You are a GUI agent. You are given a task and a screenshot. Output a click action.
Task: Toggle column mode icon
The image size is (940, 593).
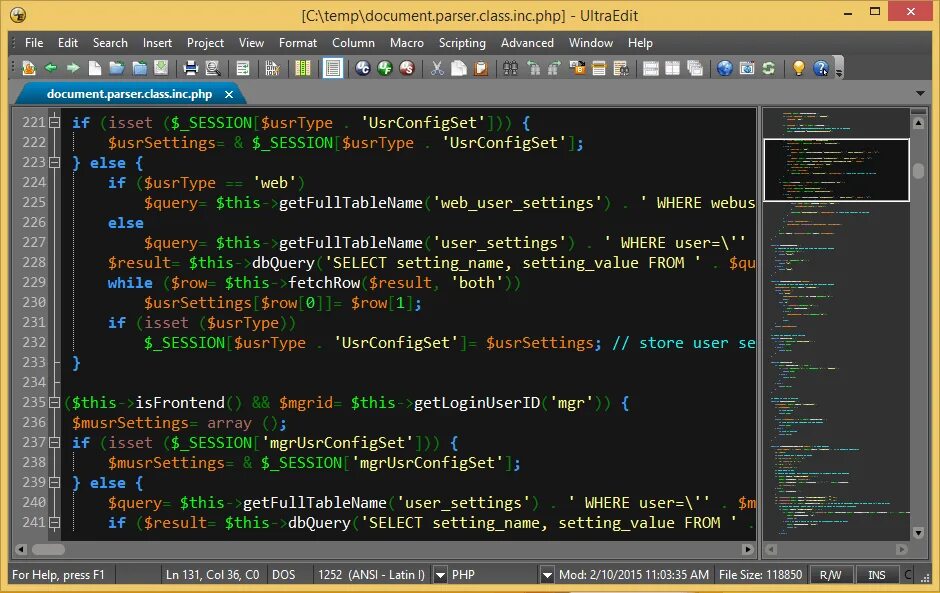pos(303,68)
